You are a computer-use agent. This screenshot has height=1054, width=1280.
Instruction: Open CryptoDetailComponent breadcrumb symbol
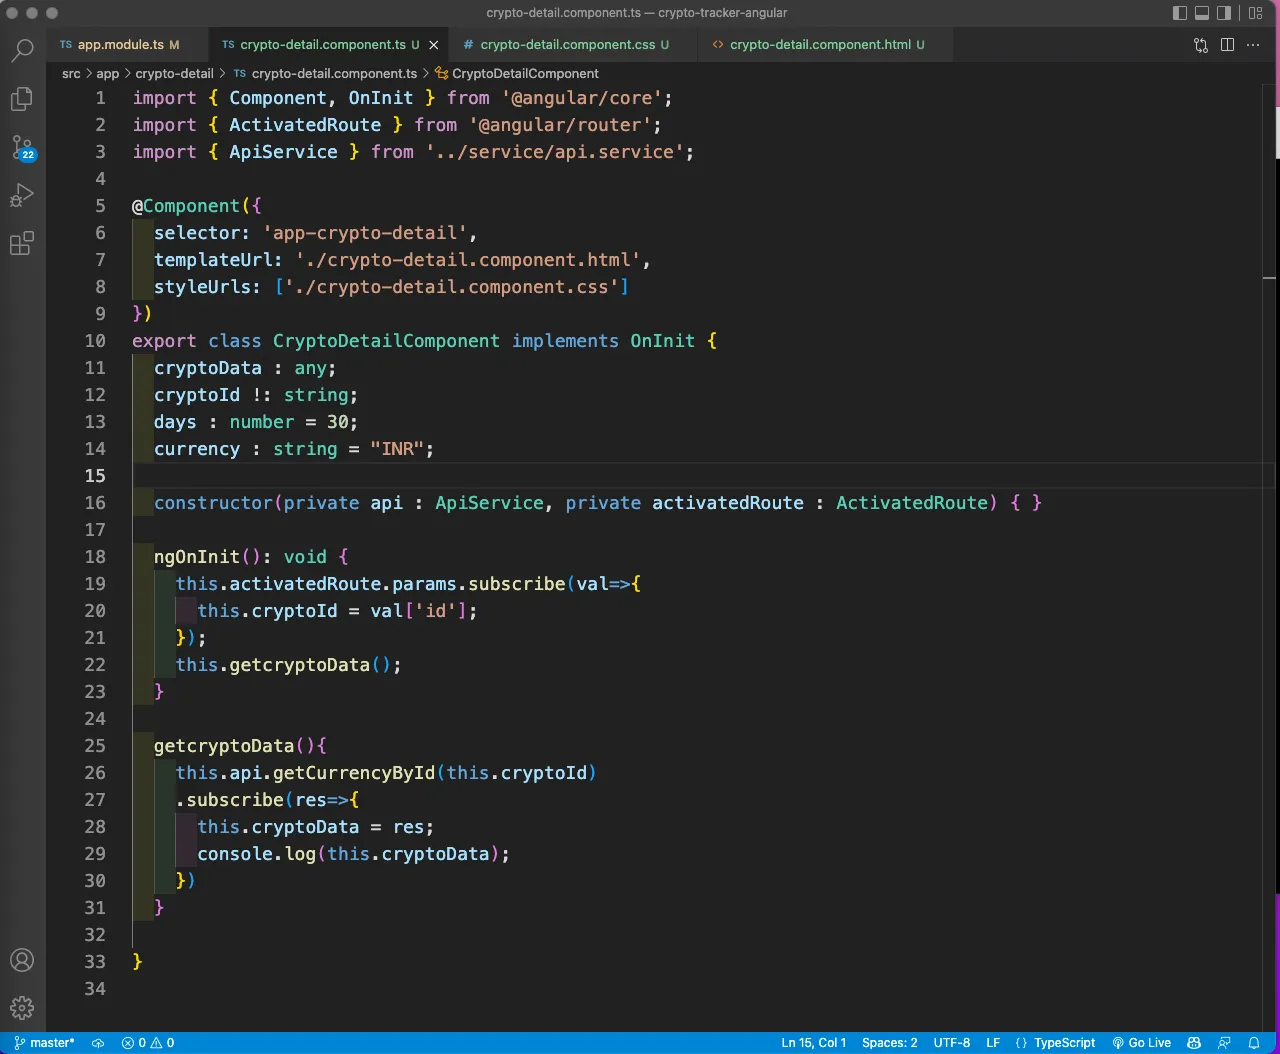tap(517, 74)
